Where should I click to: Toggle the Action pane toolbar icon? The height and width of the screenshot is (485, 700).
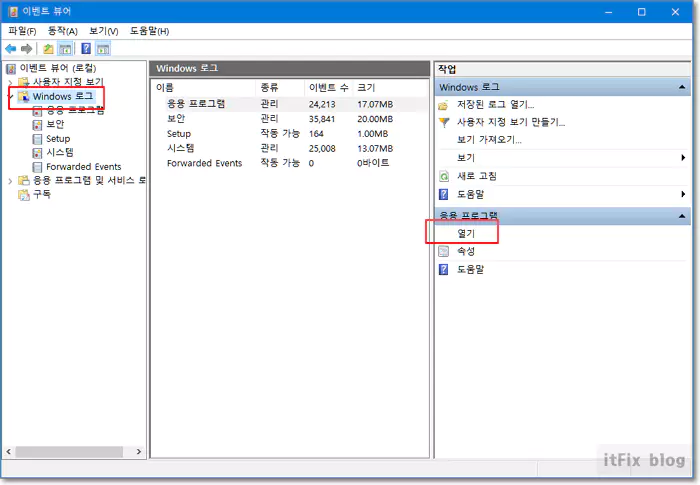(x=103, y=49)
